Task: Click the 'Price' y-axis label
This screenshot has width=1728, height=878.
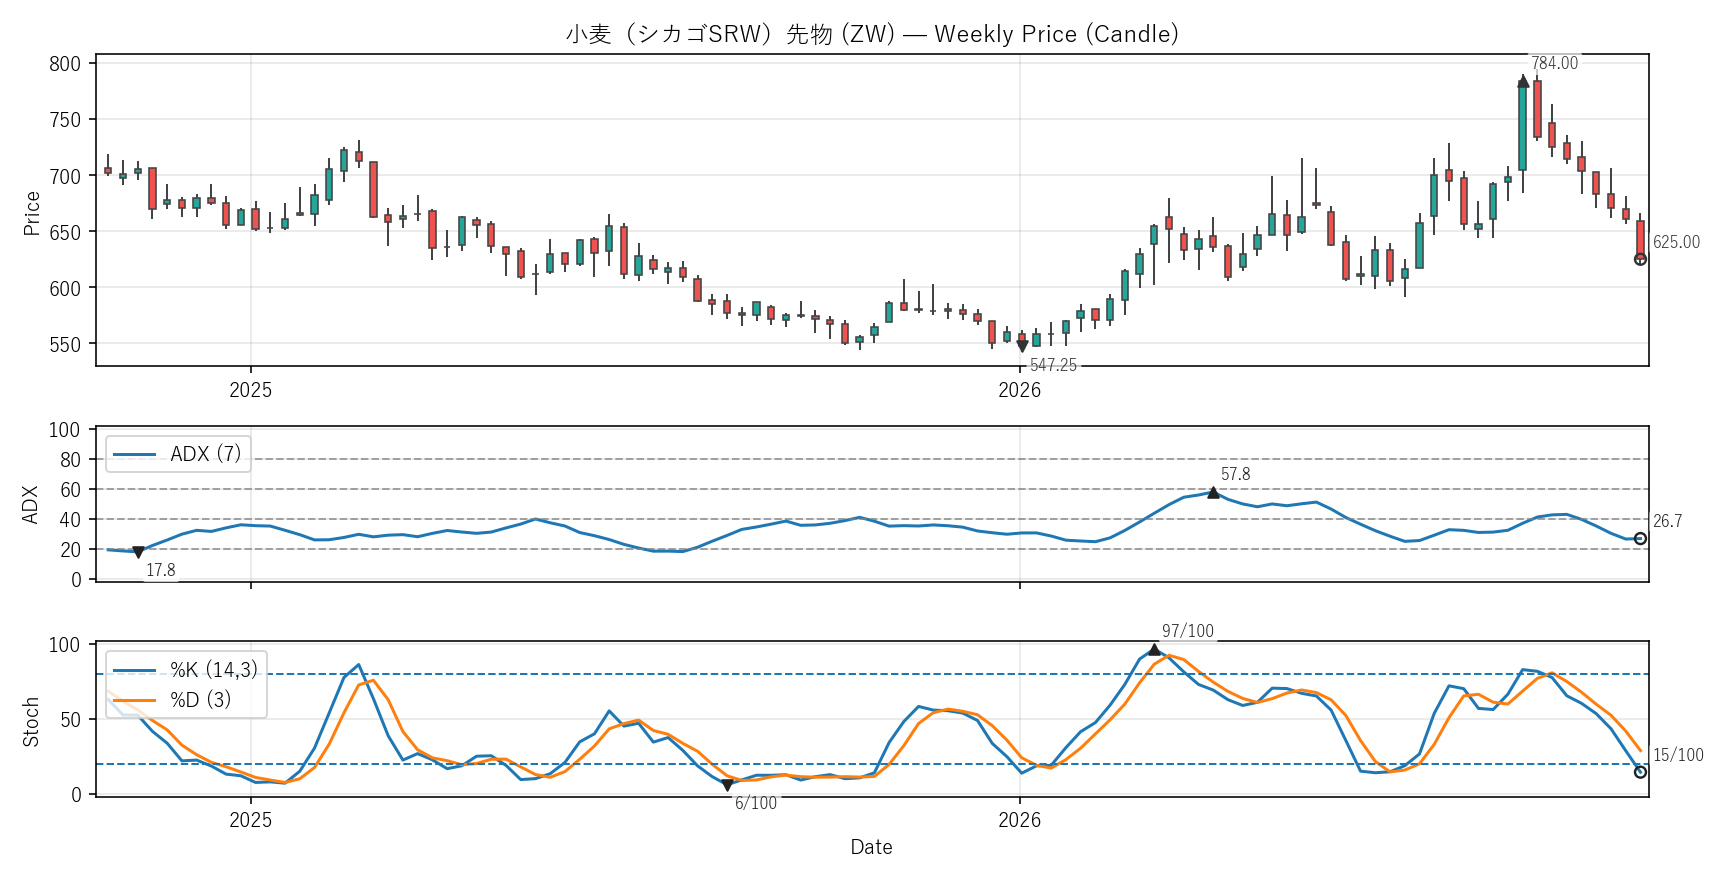Action: click(x=32, y=213)
